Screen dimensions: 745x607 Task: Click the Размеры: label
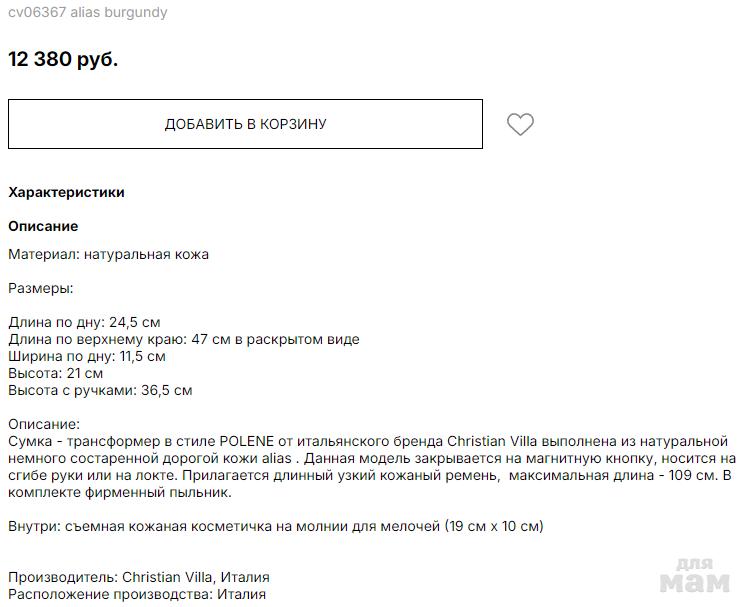pyautogui.click(x=41, y=288)
